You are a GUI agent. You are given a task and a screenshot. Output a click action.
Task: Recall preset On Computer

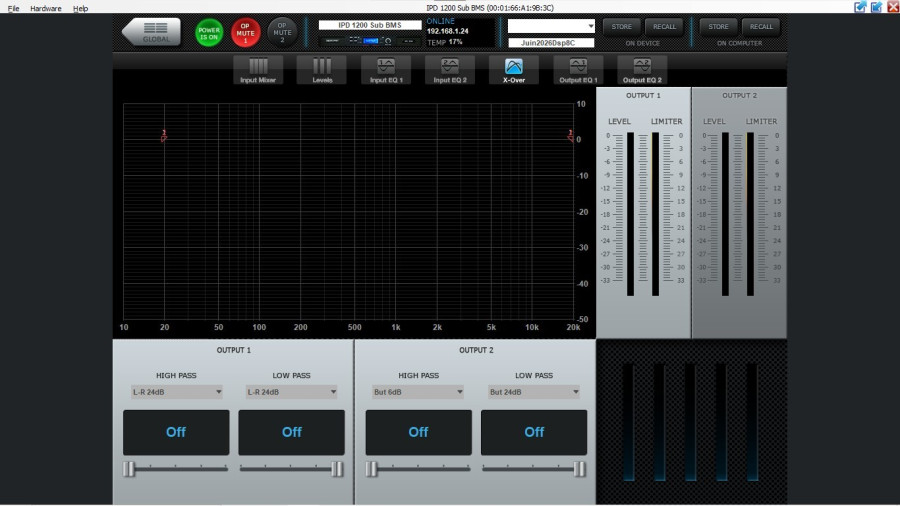pos(761,27)
